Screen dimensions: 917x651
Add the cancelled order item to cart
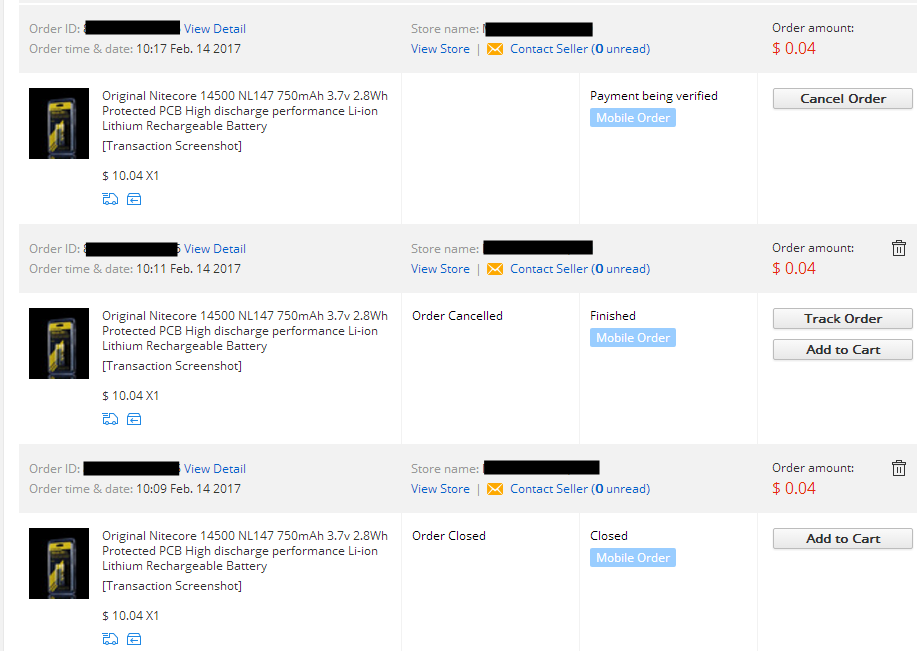pos(843,350)
